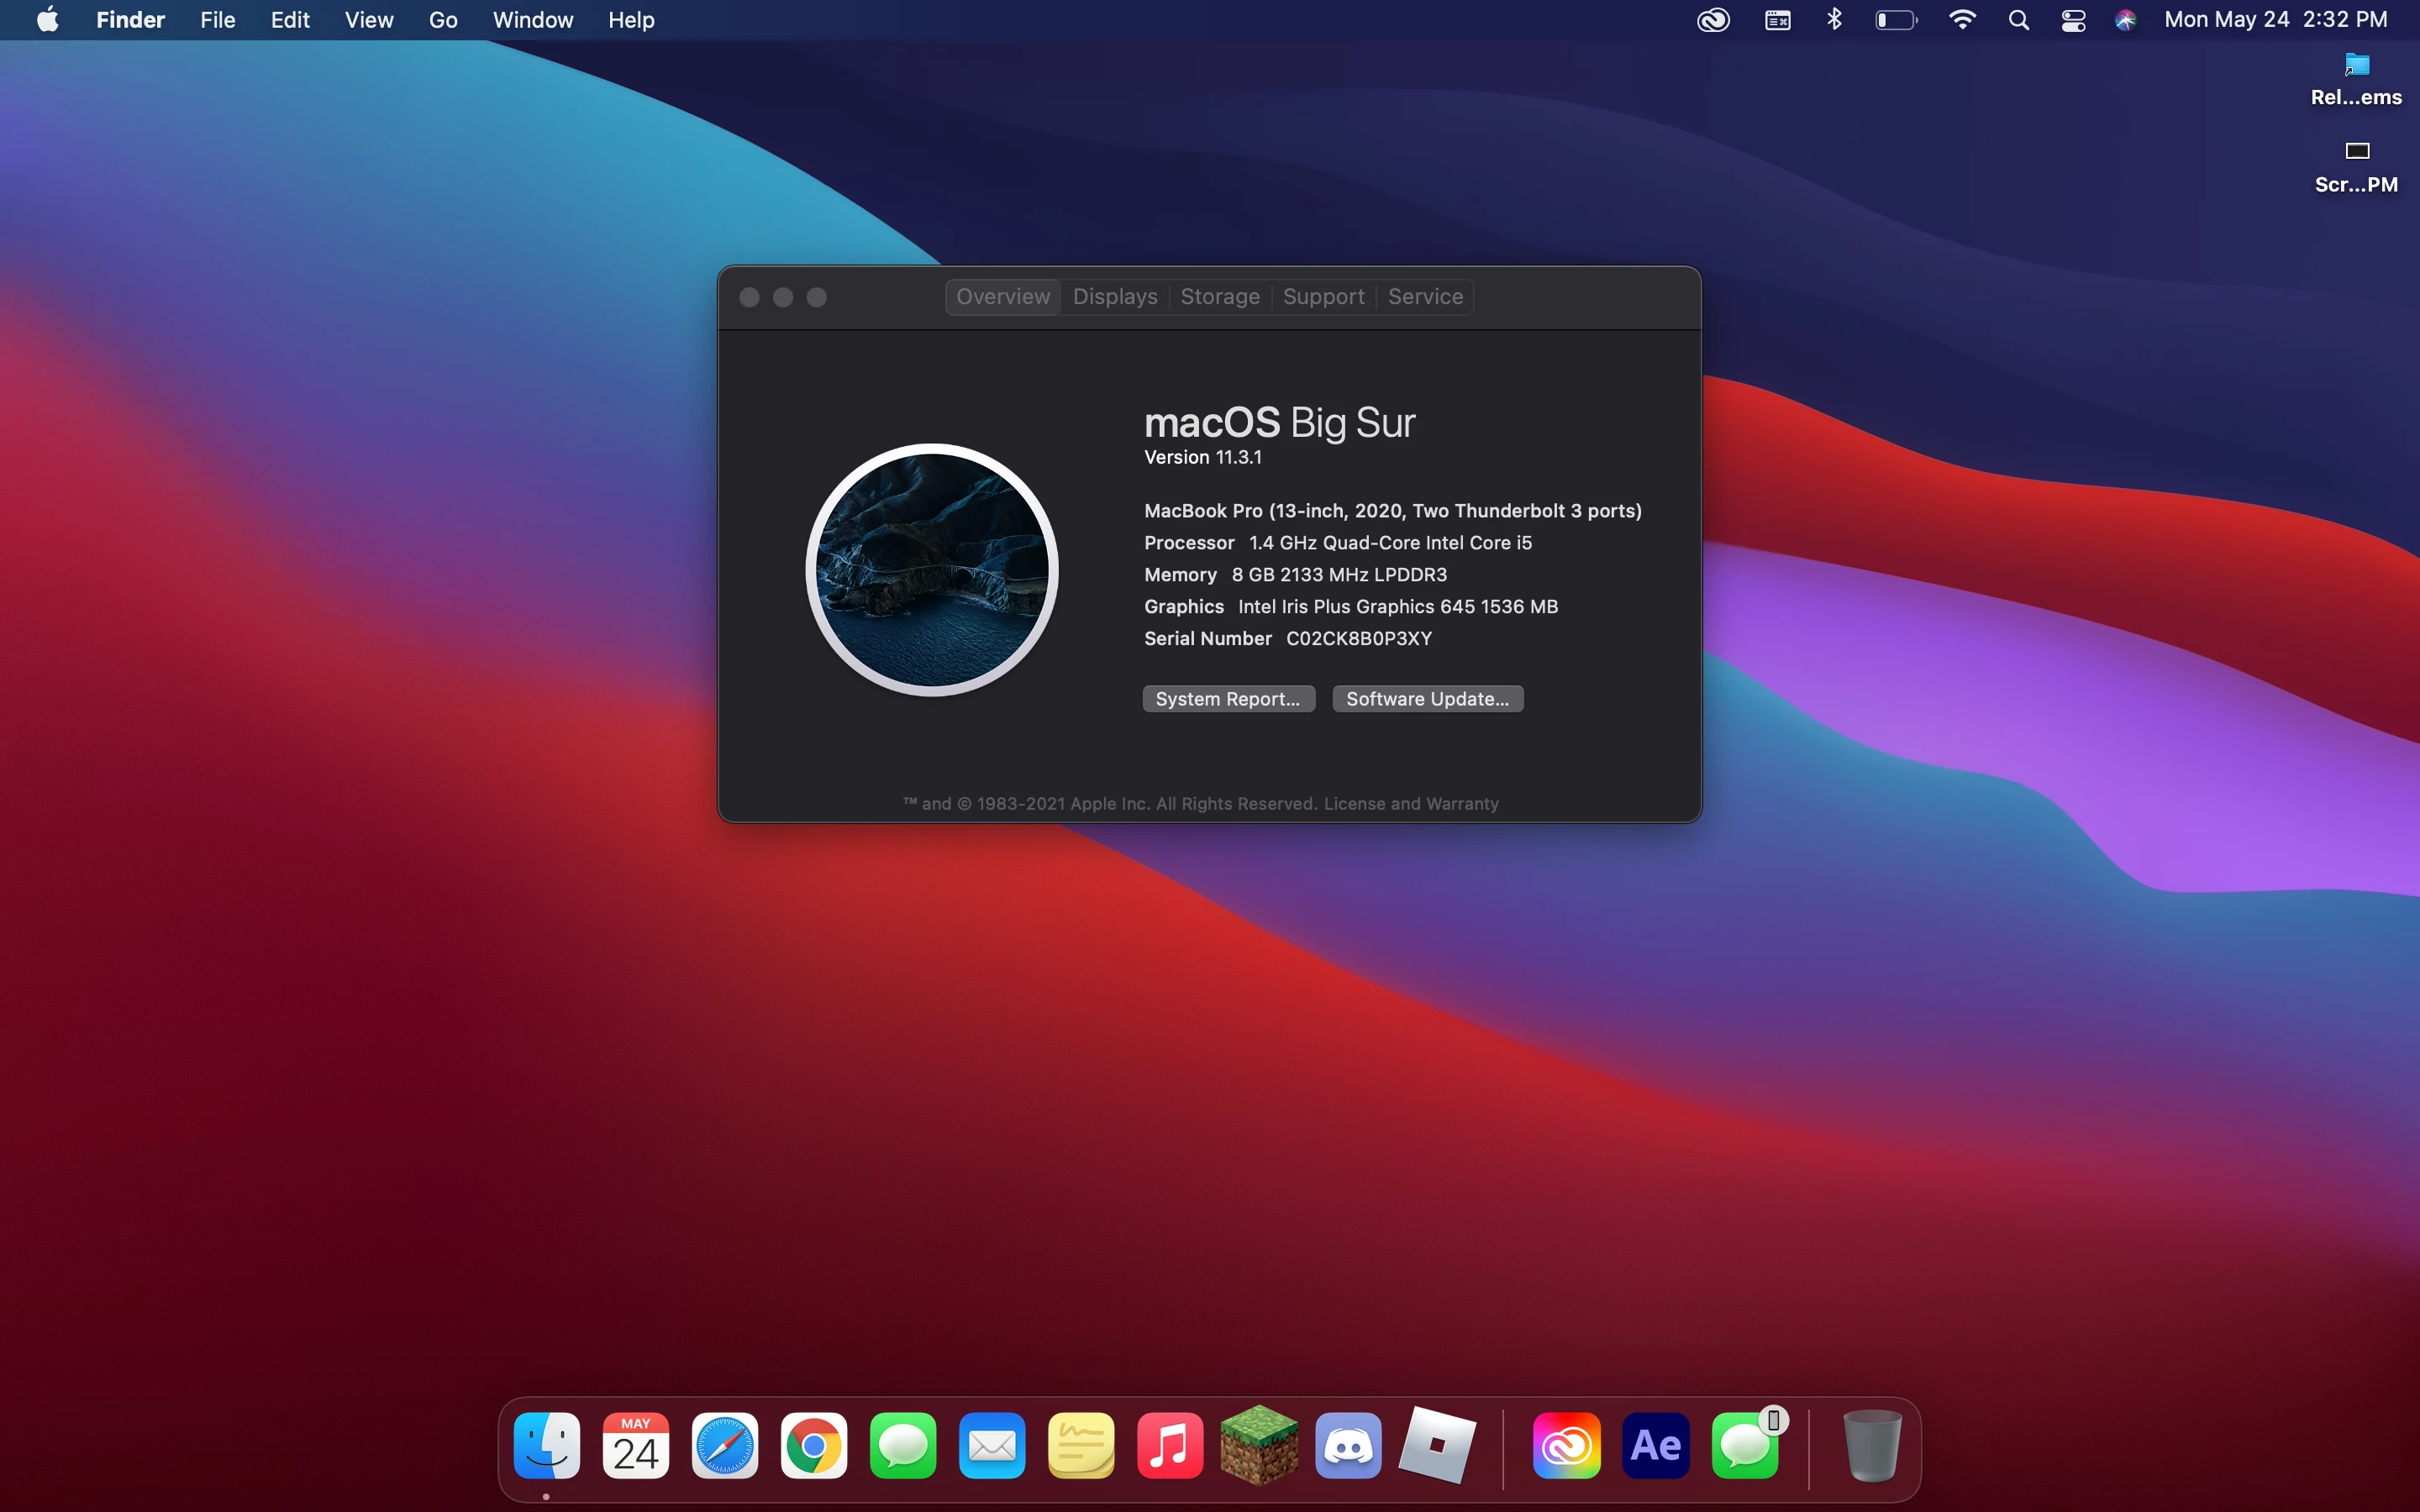This screenshot has width=2420, height=1512.
Task: Click the System Report button
Action: (x=1228, y=699)
